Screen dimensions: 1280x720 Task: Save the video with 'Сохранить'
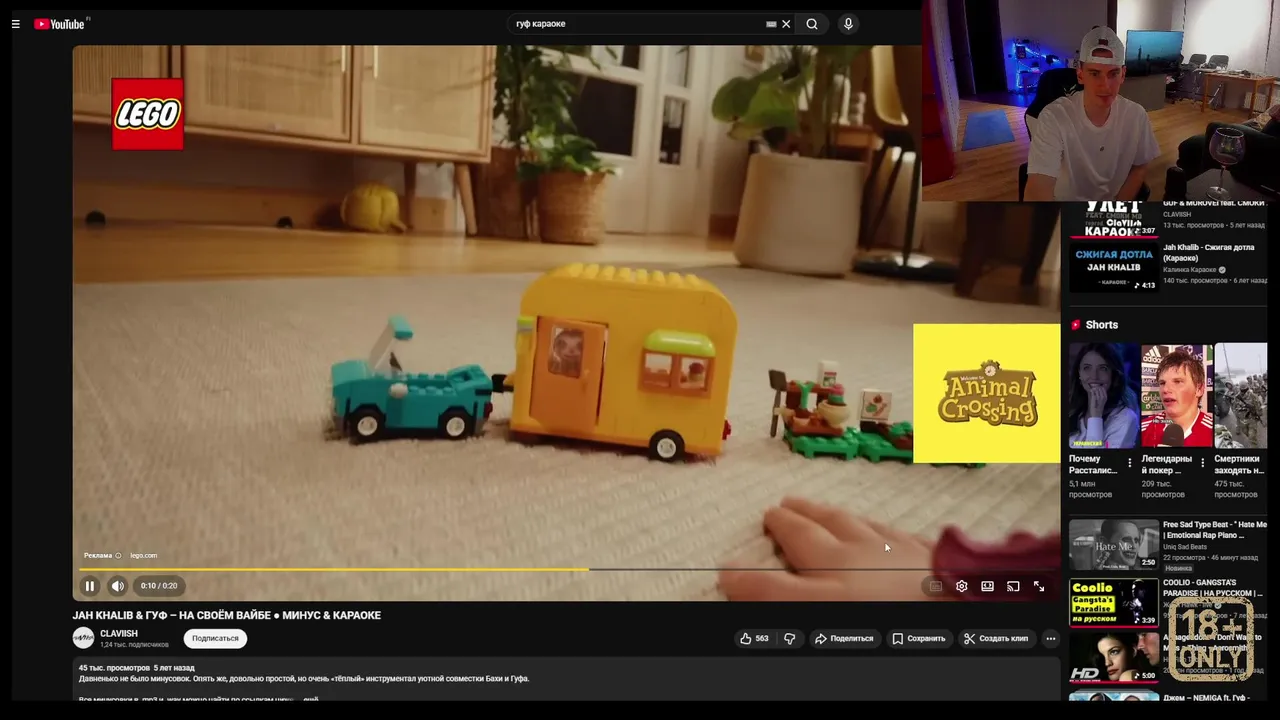click(x=918, y=638)
